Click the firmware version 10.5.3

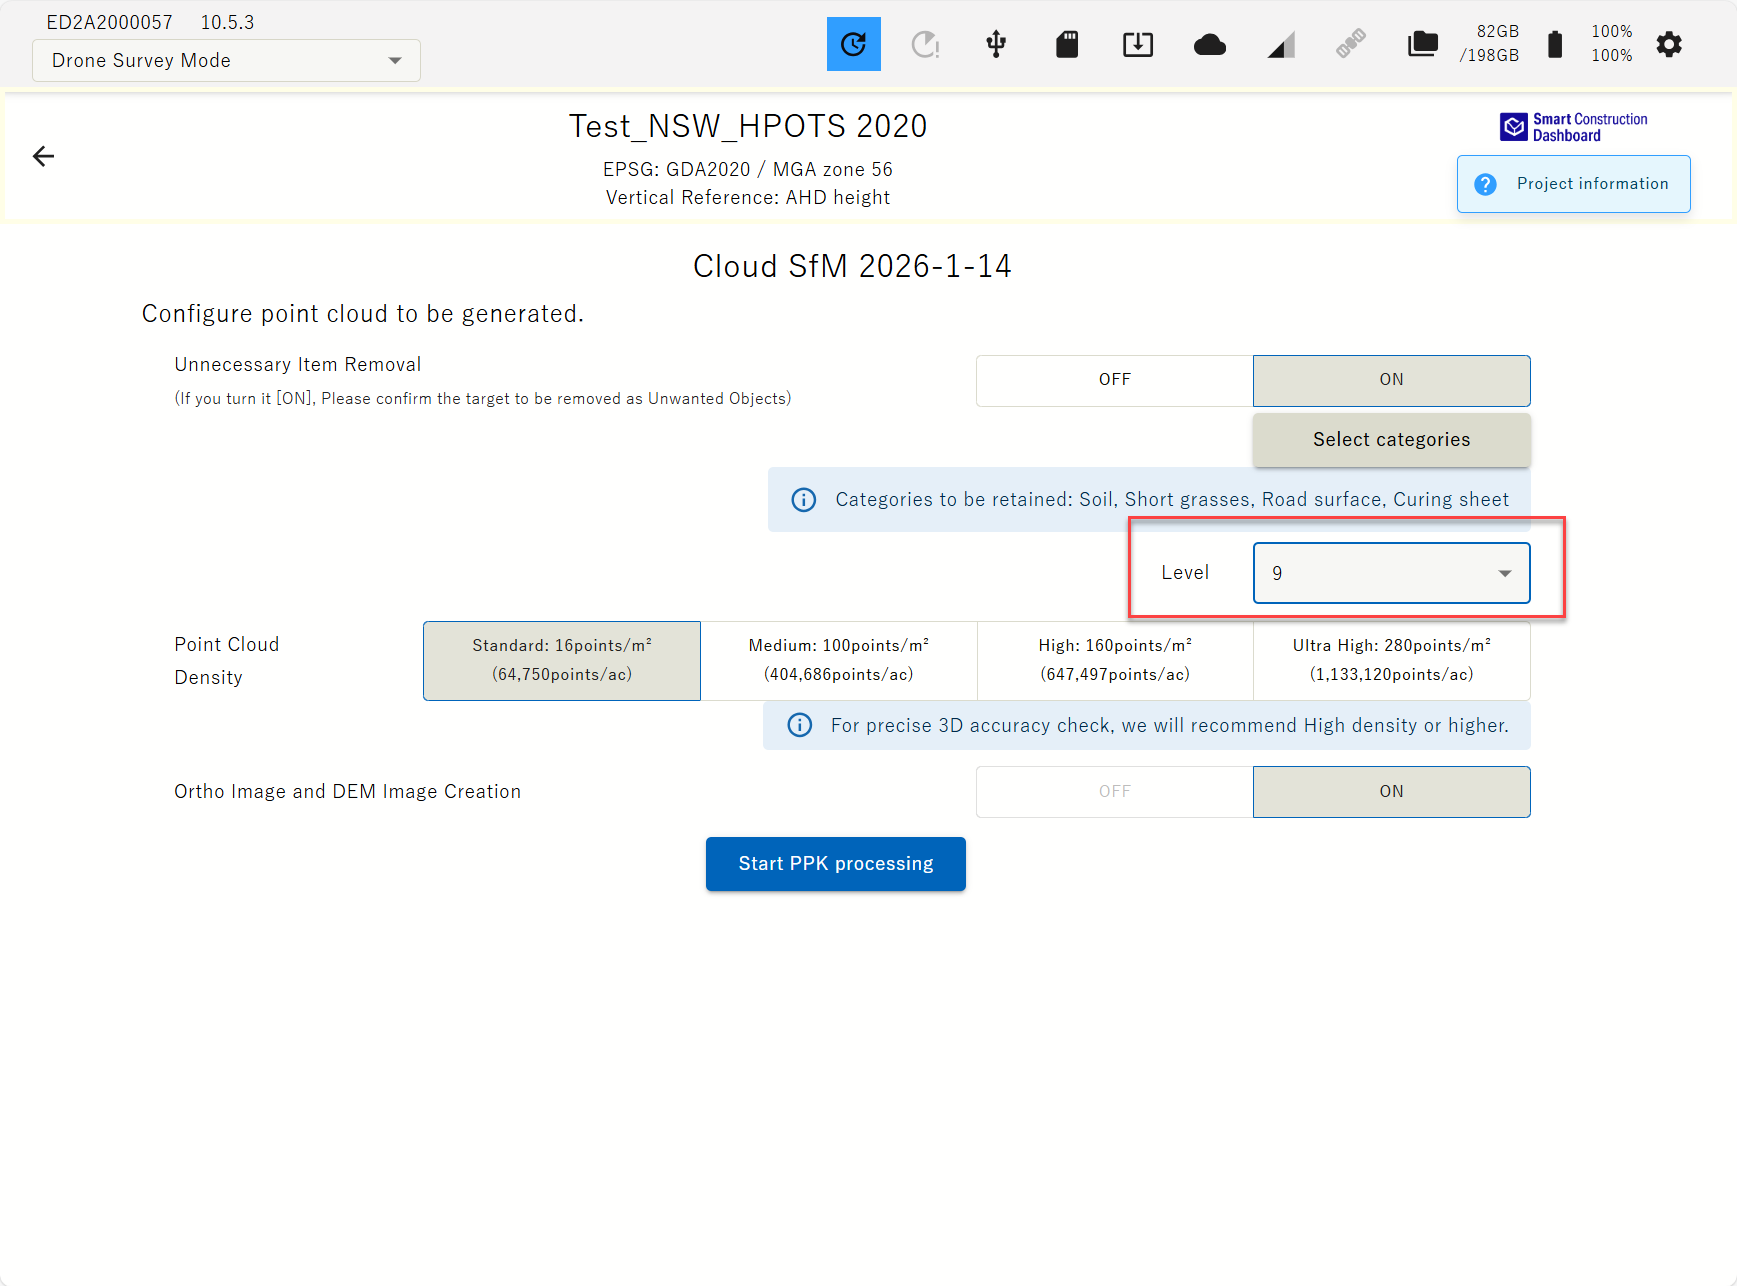point(228,22)
